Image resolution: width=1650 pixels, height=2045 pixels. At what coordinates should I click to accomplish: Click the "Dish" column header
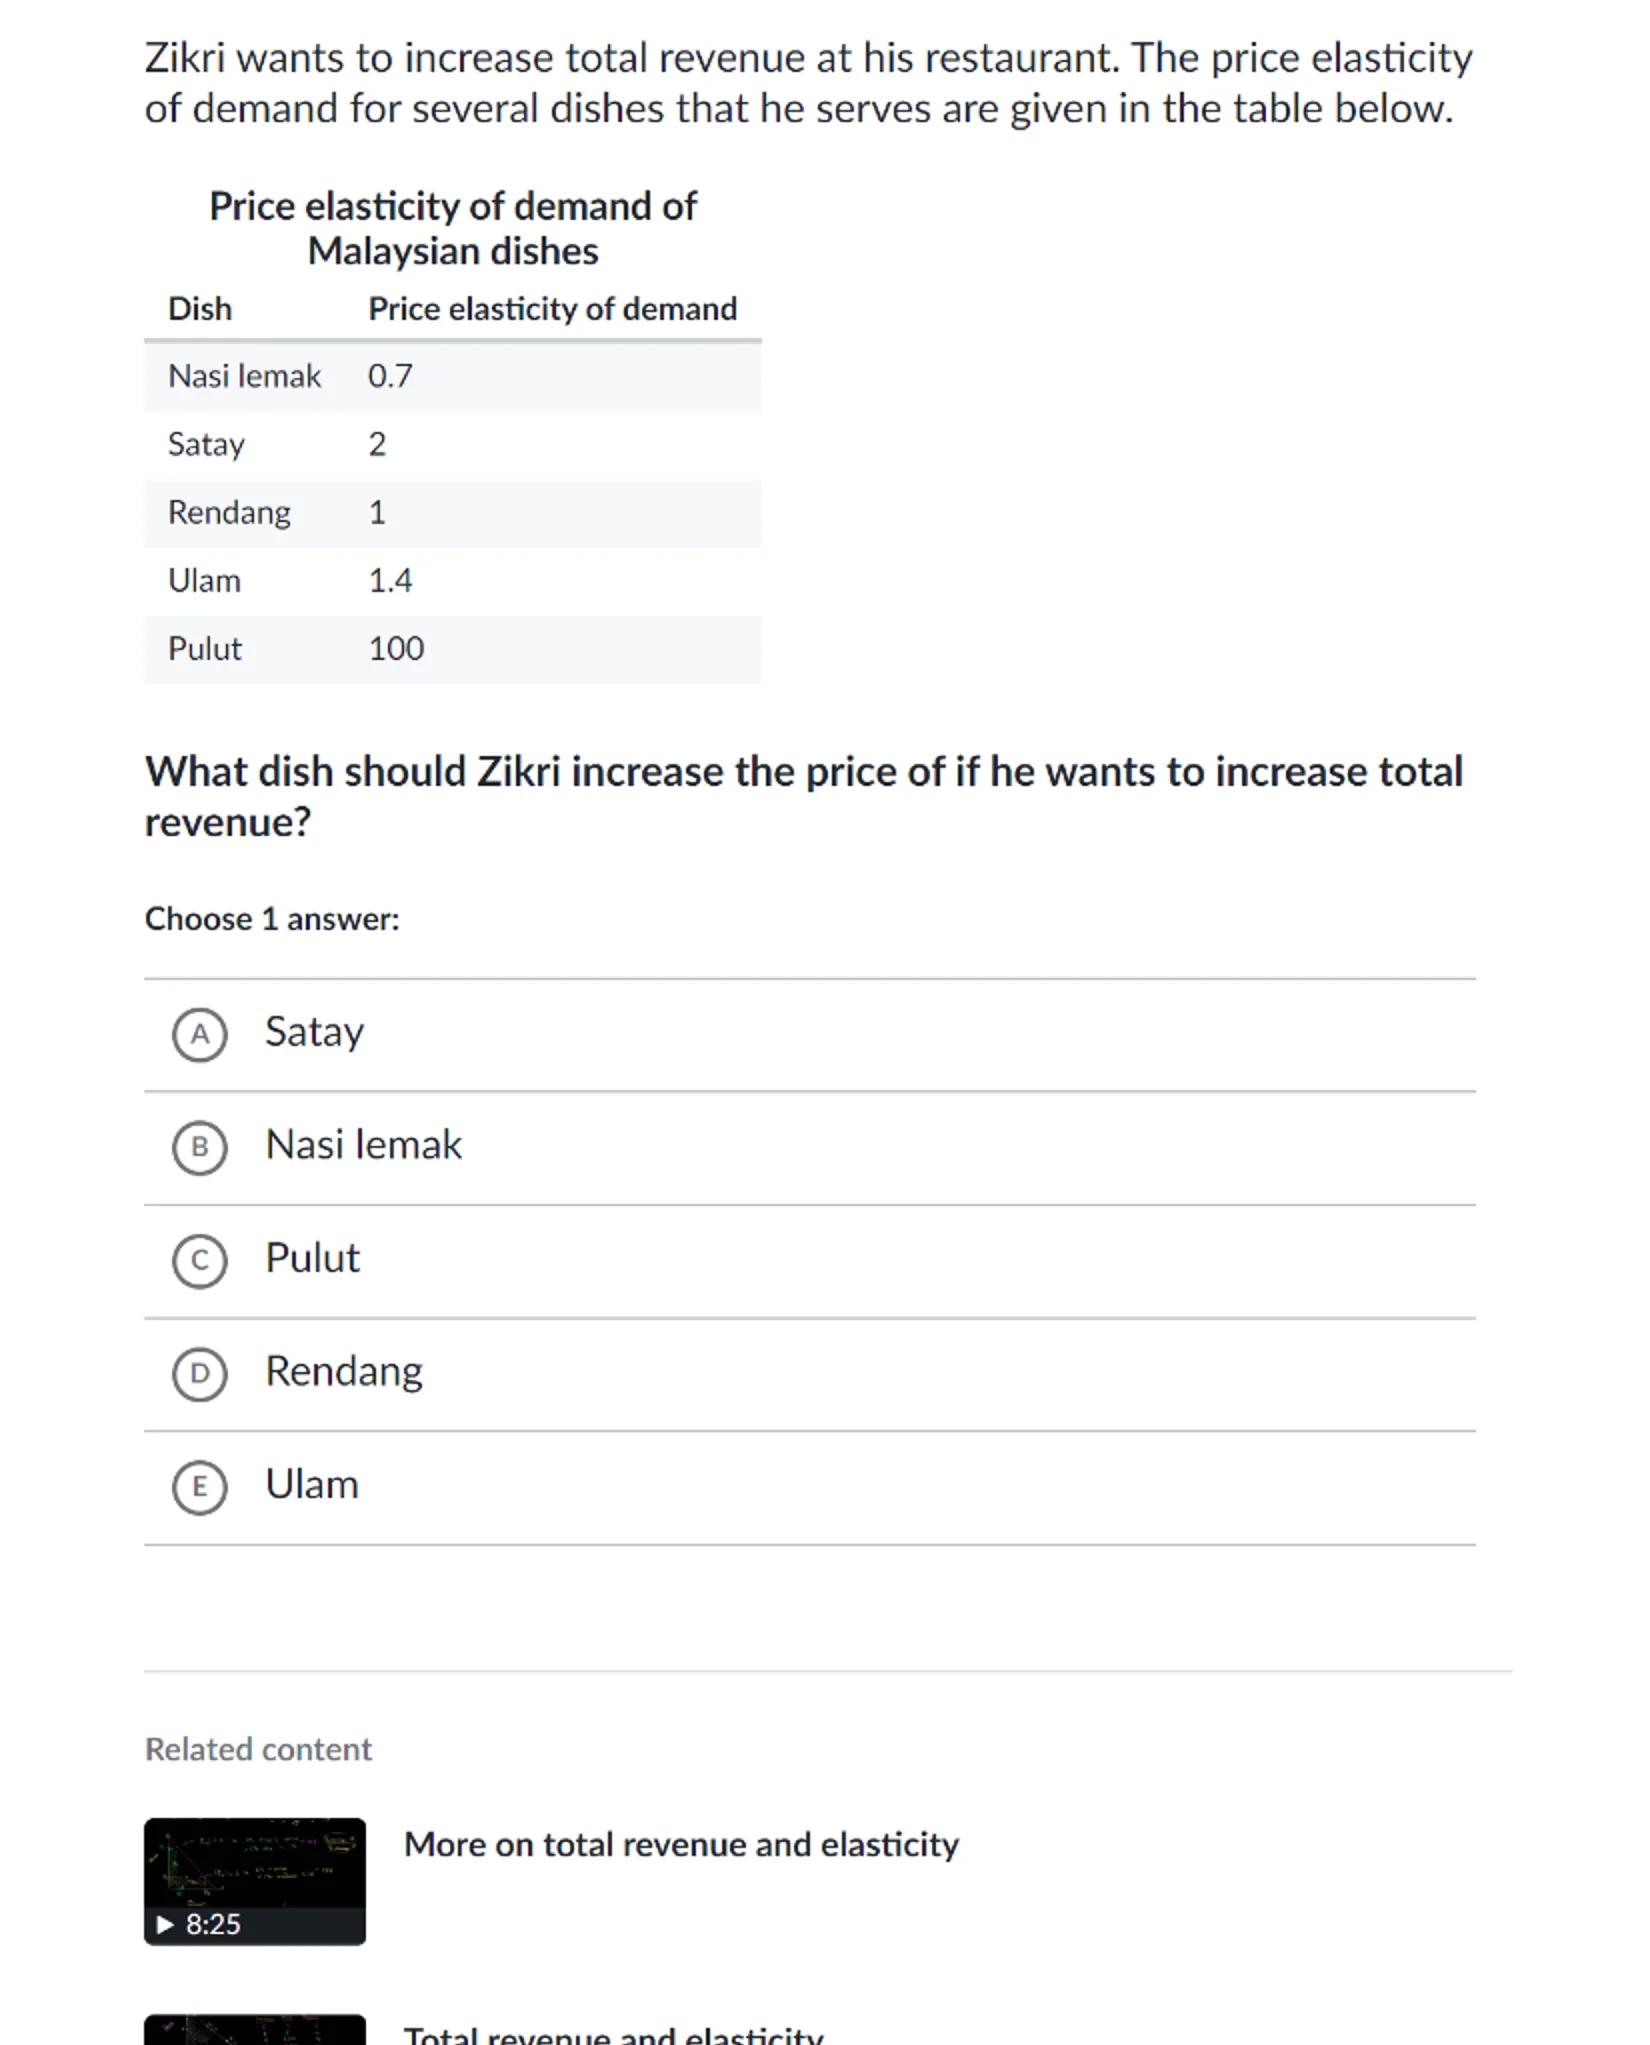(200, 309)
